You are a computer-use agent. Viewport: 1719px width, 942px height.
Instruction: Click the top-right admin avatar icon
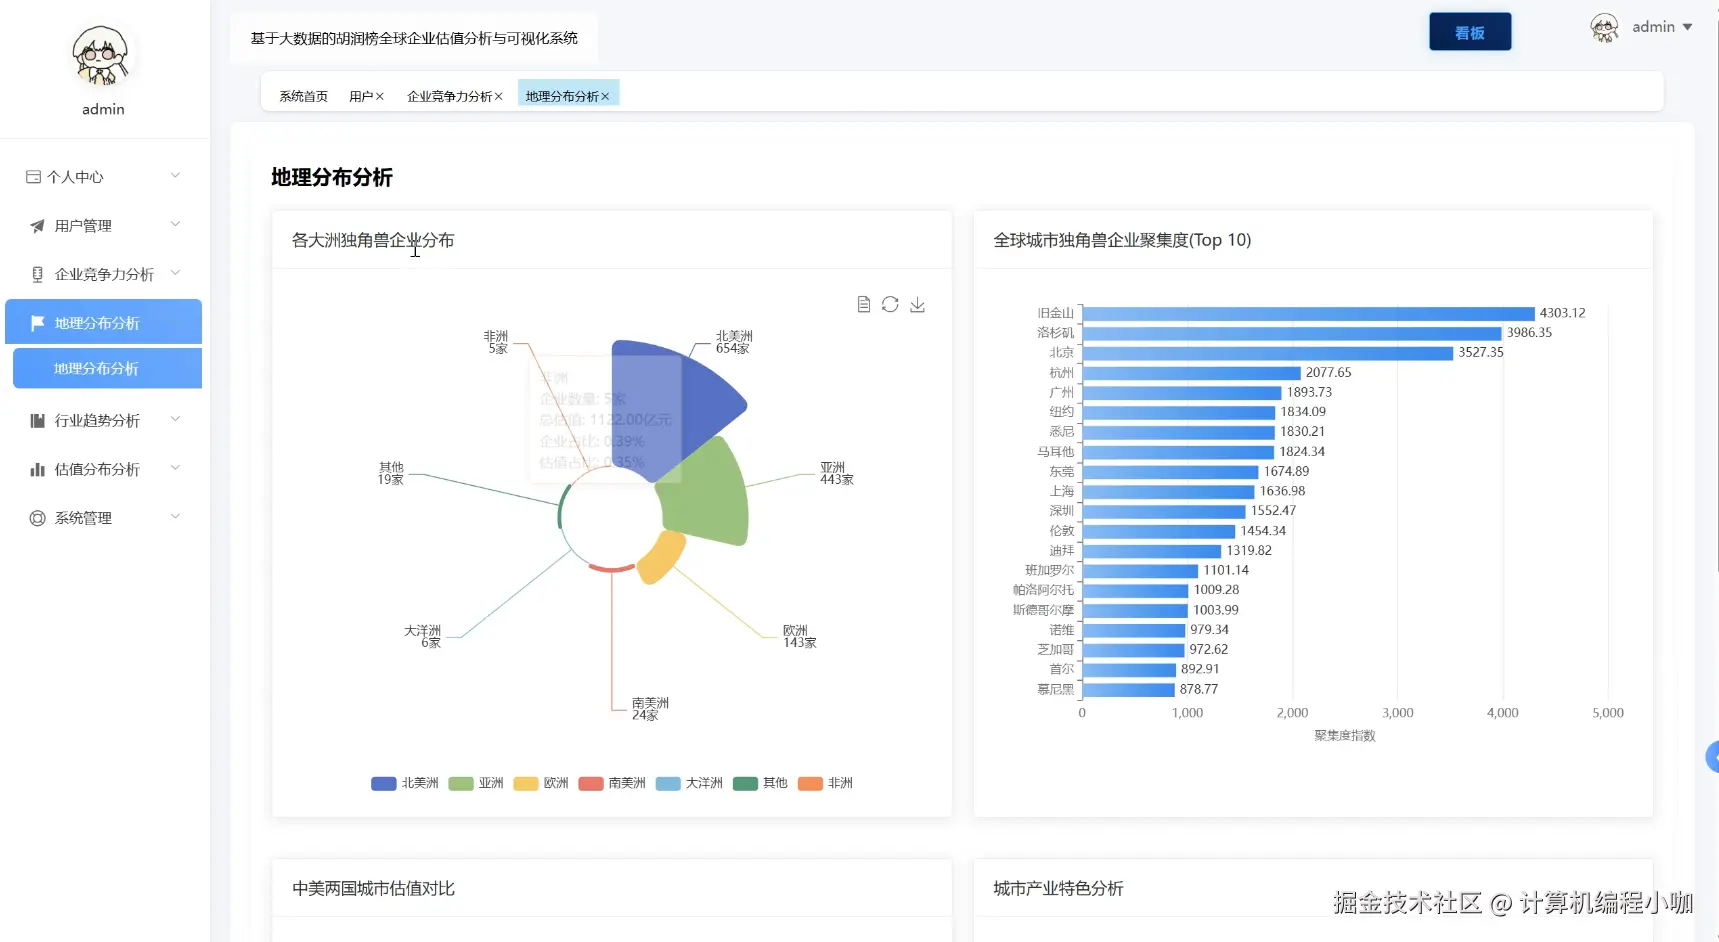1604,28
